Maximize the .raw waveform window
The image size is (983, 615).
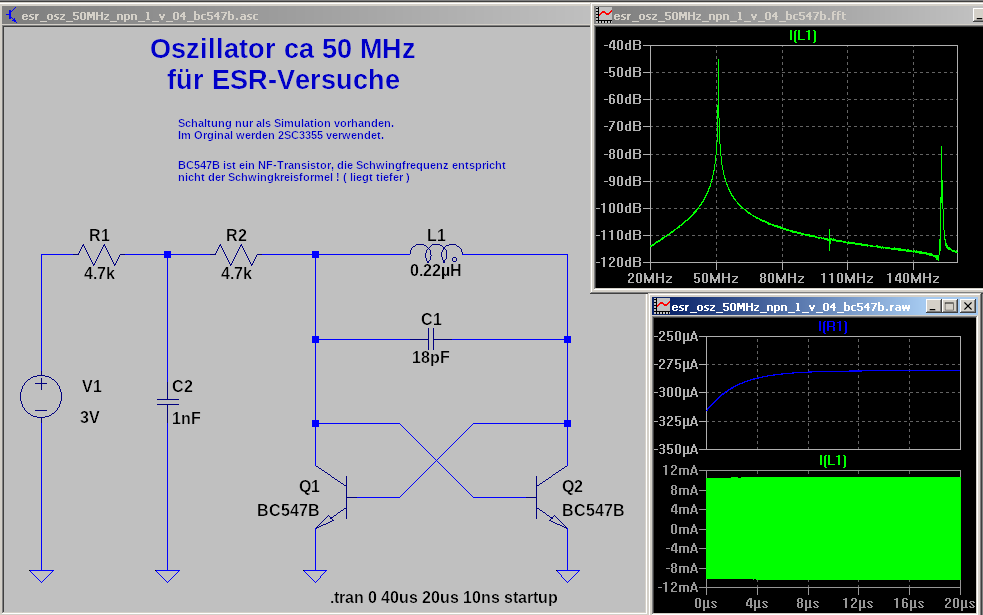pyautogui.click(x=950, y=306)
